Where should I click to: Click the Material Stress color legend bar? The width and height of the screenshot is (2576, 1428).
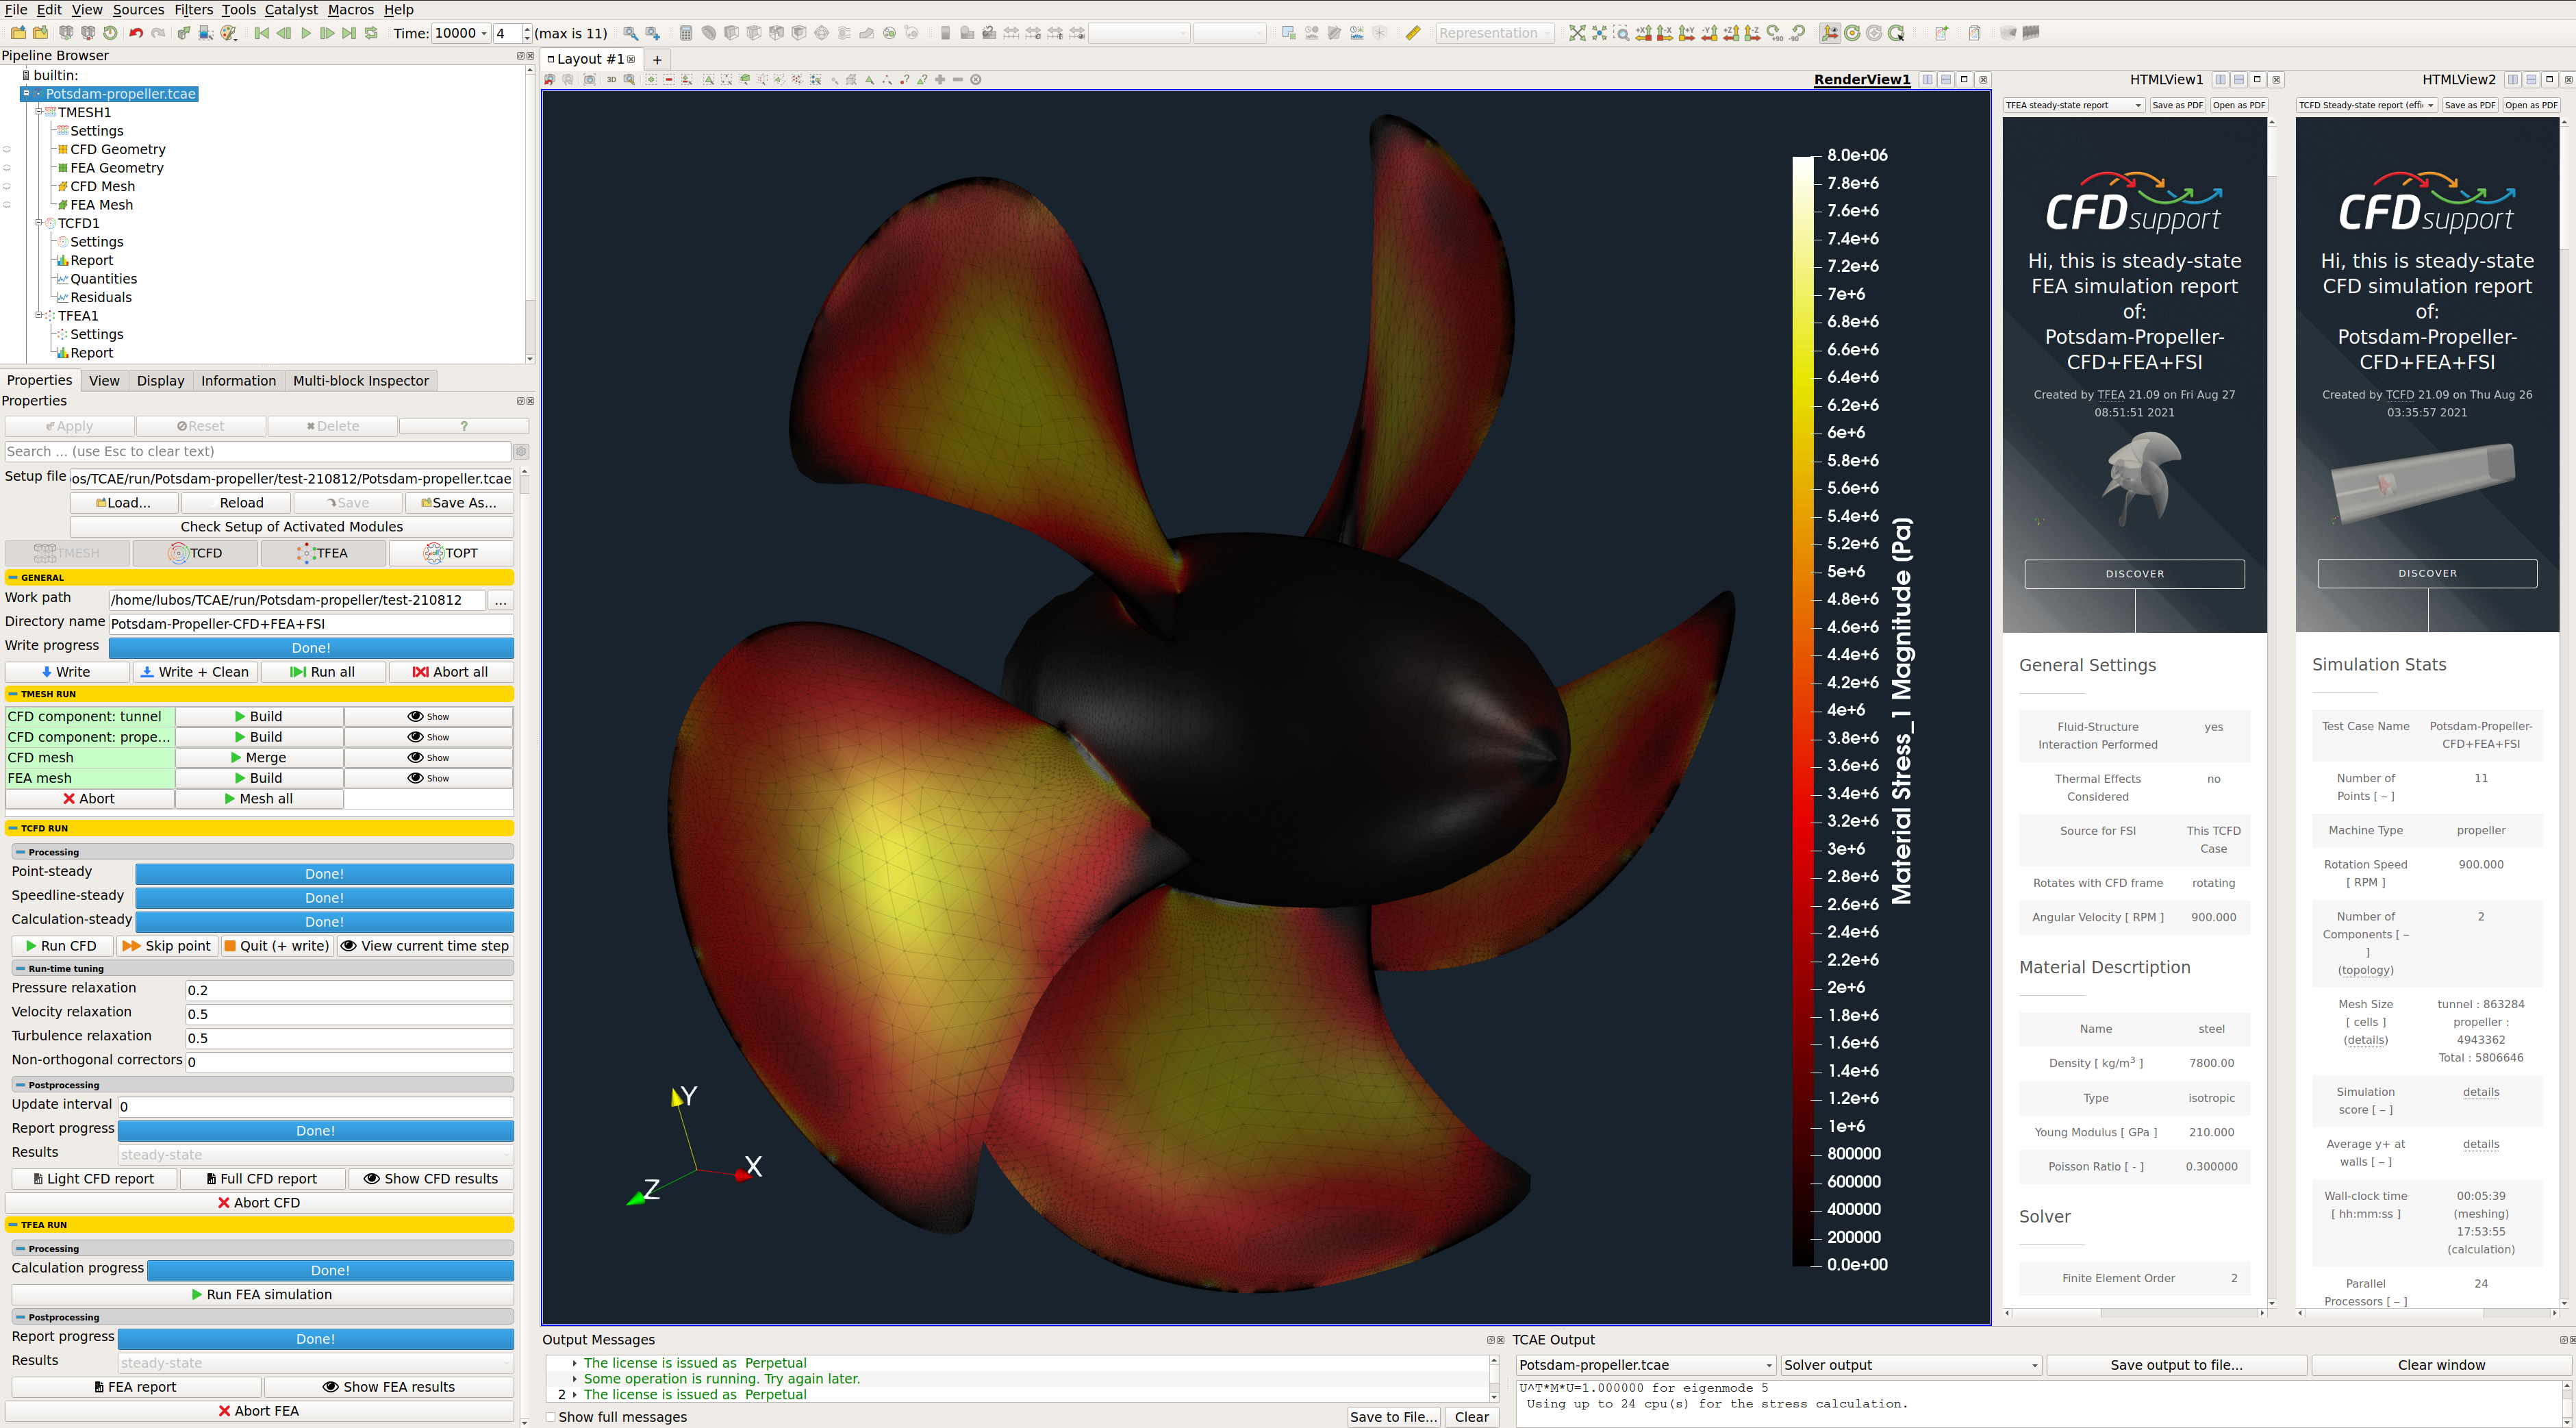[1803, 710]
